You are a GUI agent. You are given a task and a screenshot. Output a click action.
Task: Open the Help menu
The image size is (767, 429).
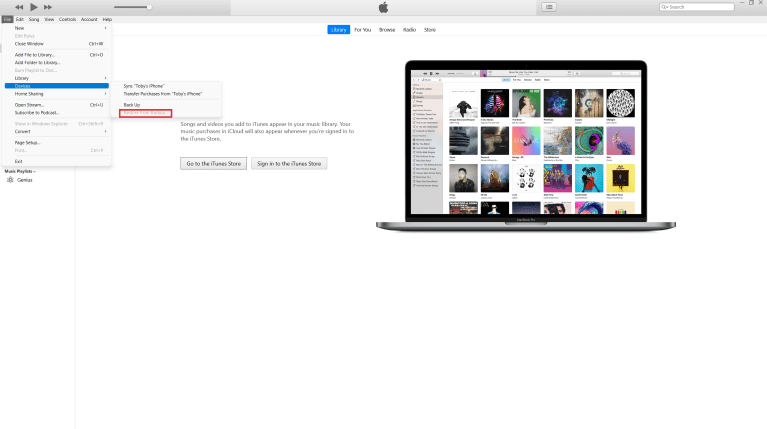click(x=107, y=19)
